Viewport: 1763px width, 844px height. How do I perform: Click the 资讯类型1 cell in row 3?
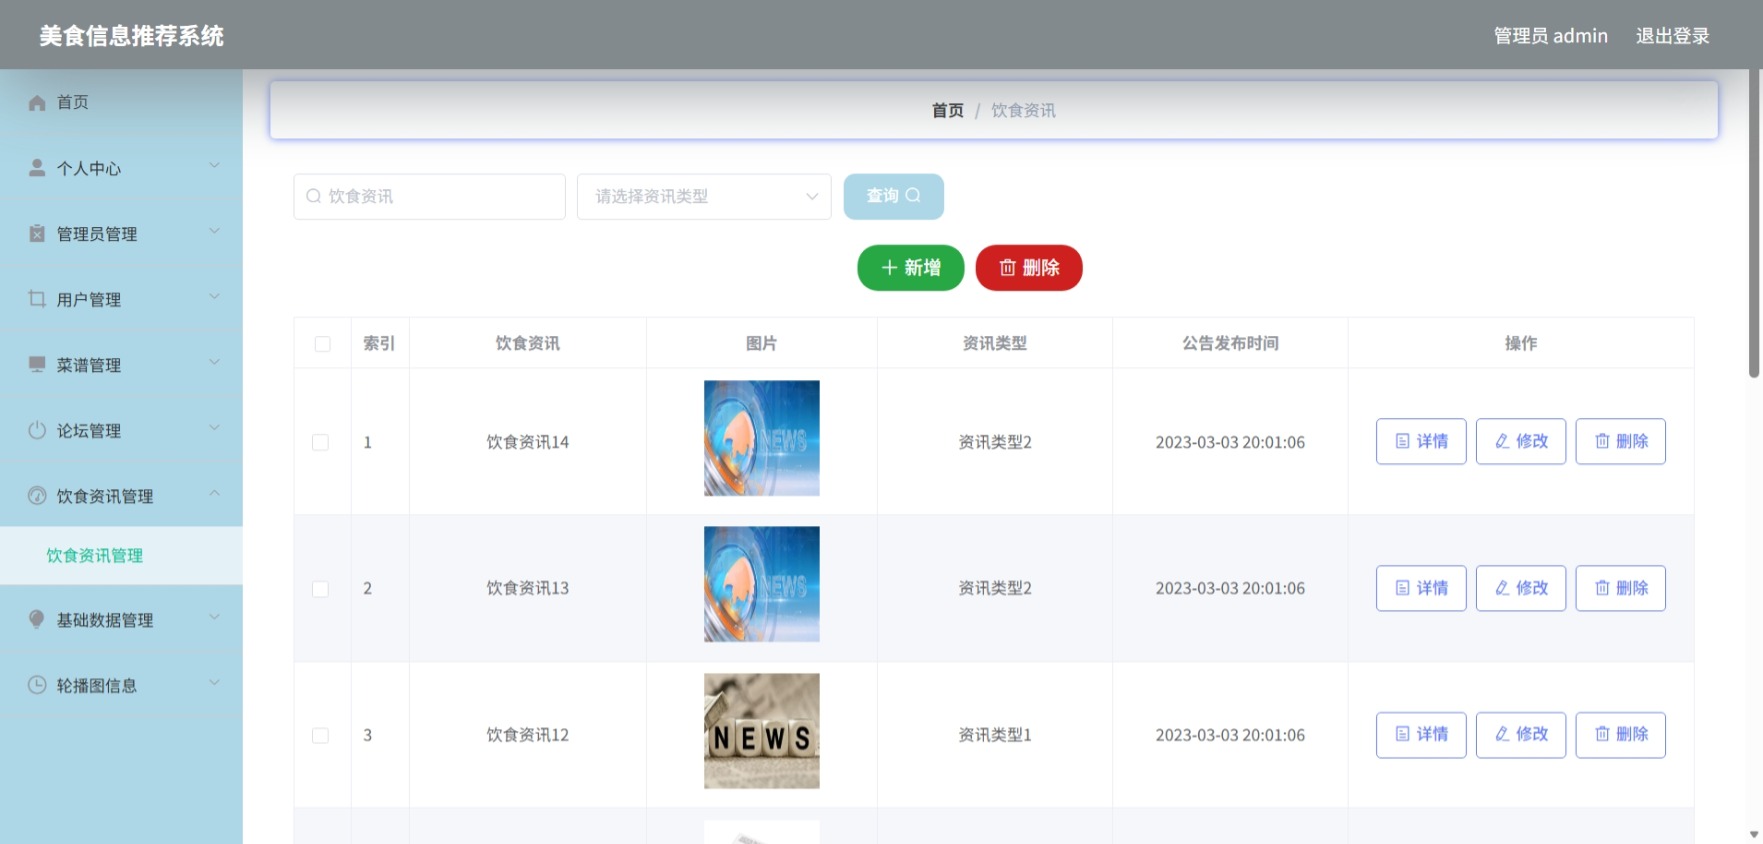995,735
